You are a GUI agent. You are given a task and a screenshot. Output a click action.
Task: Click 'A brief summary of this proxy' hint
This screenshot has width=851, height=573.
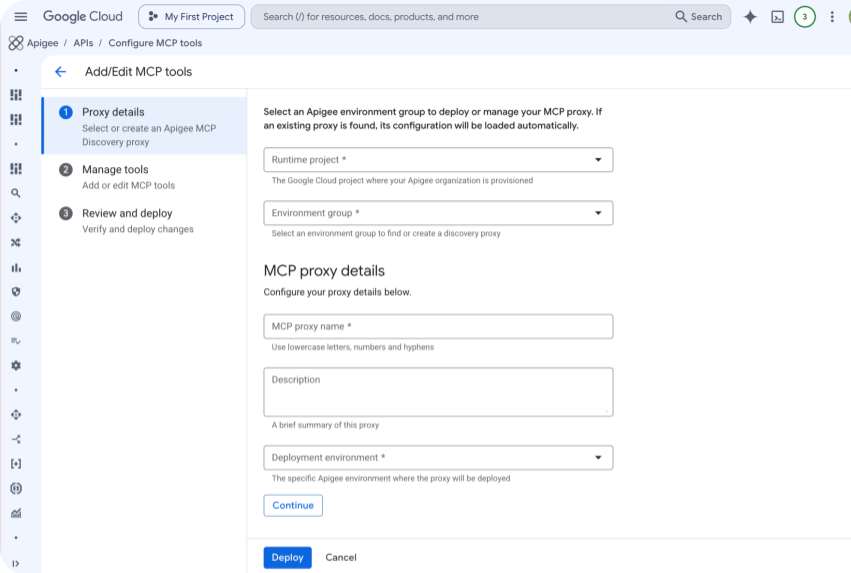point(325,425)
